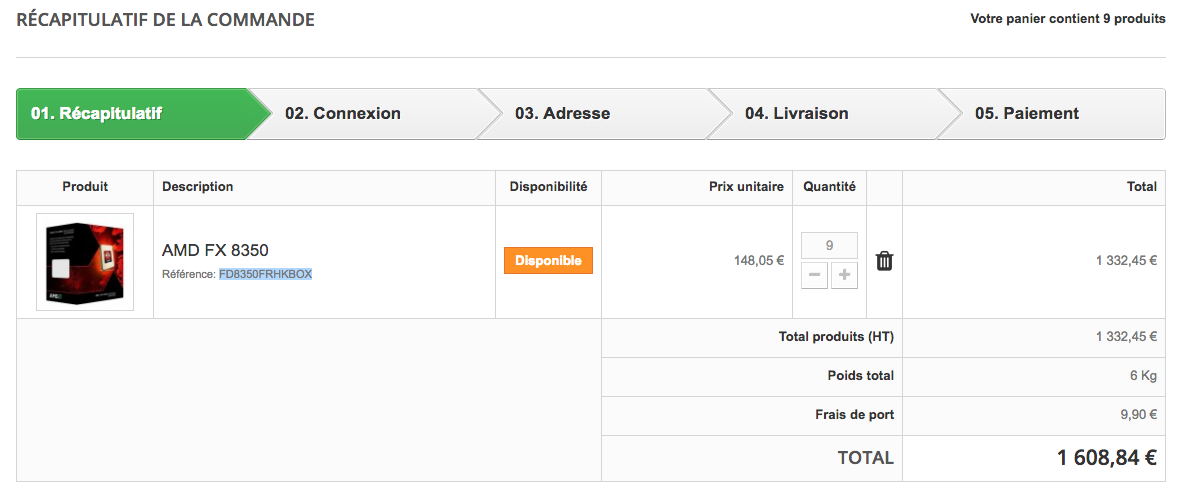Click the Votre panier contient 9 produits text
1182x495 pixels.
[1067, 19]
